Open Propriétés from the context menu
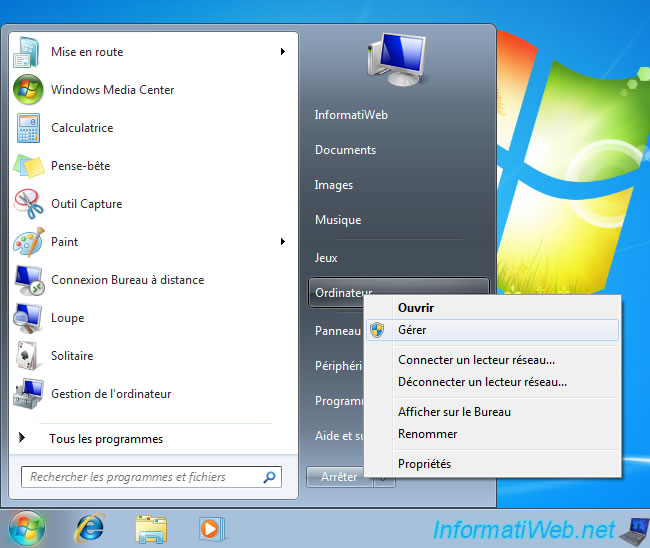 (492, 464)
